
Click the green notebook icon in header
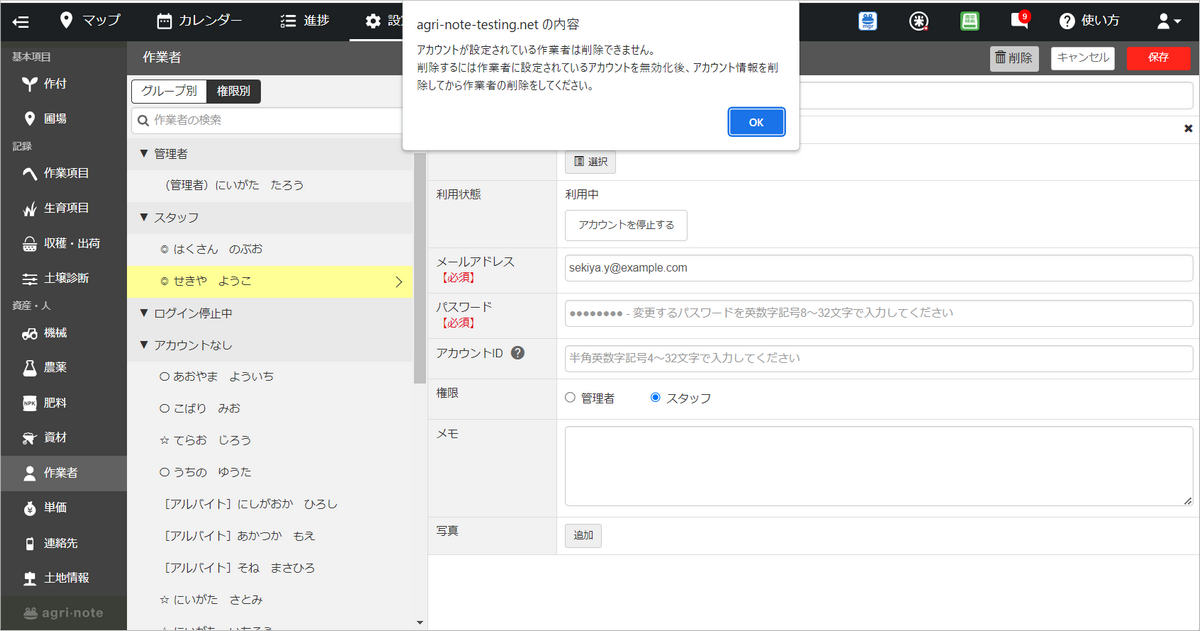click(x=969, y=20)
